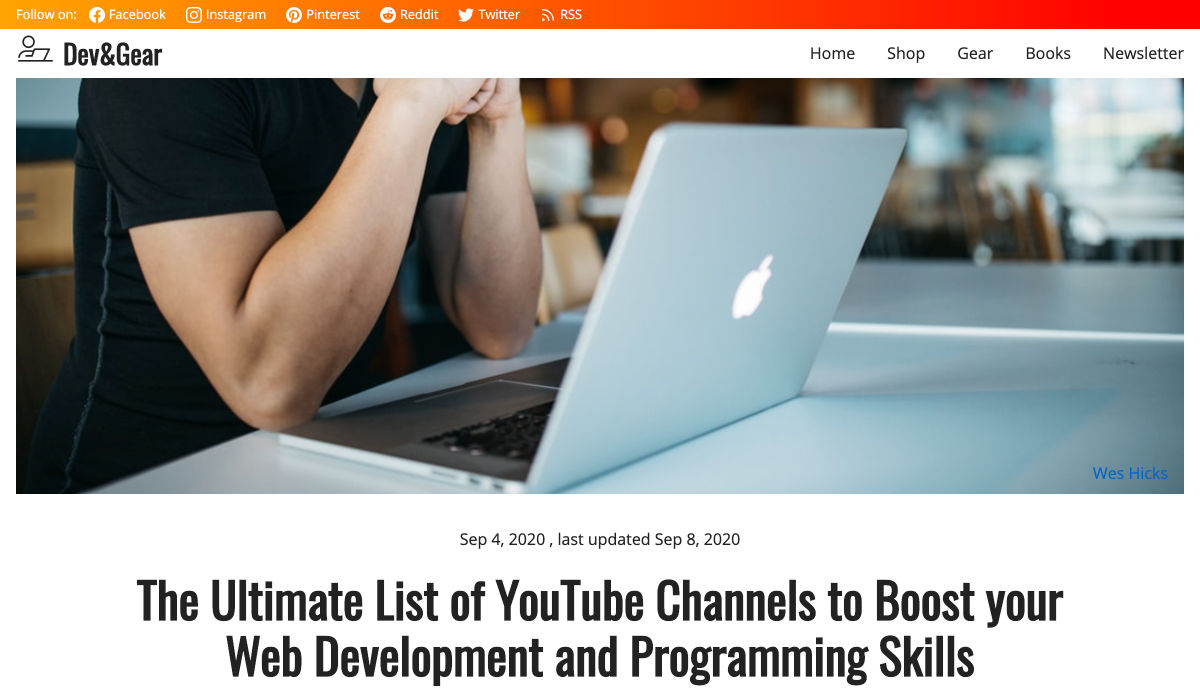Click the RSS feed icon
Viewport: 1200px width, 698px height.
click(547, 15)
